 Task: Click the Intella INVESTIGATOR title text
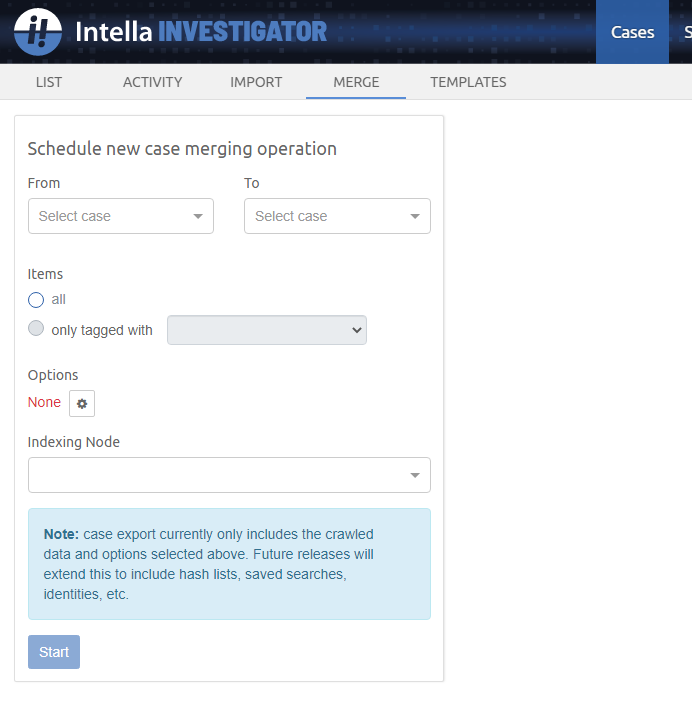[x=201, y=32]
